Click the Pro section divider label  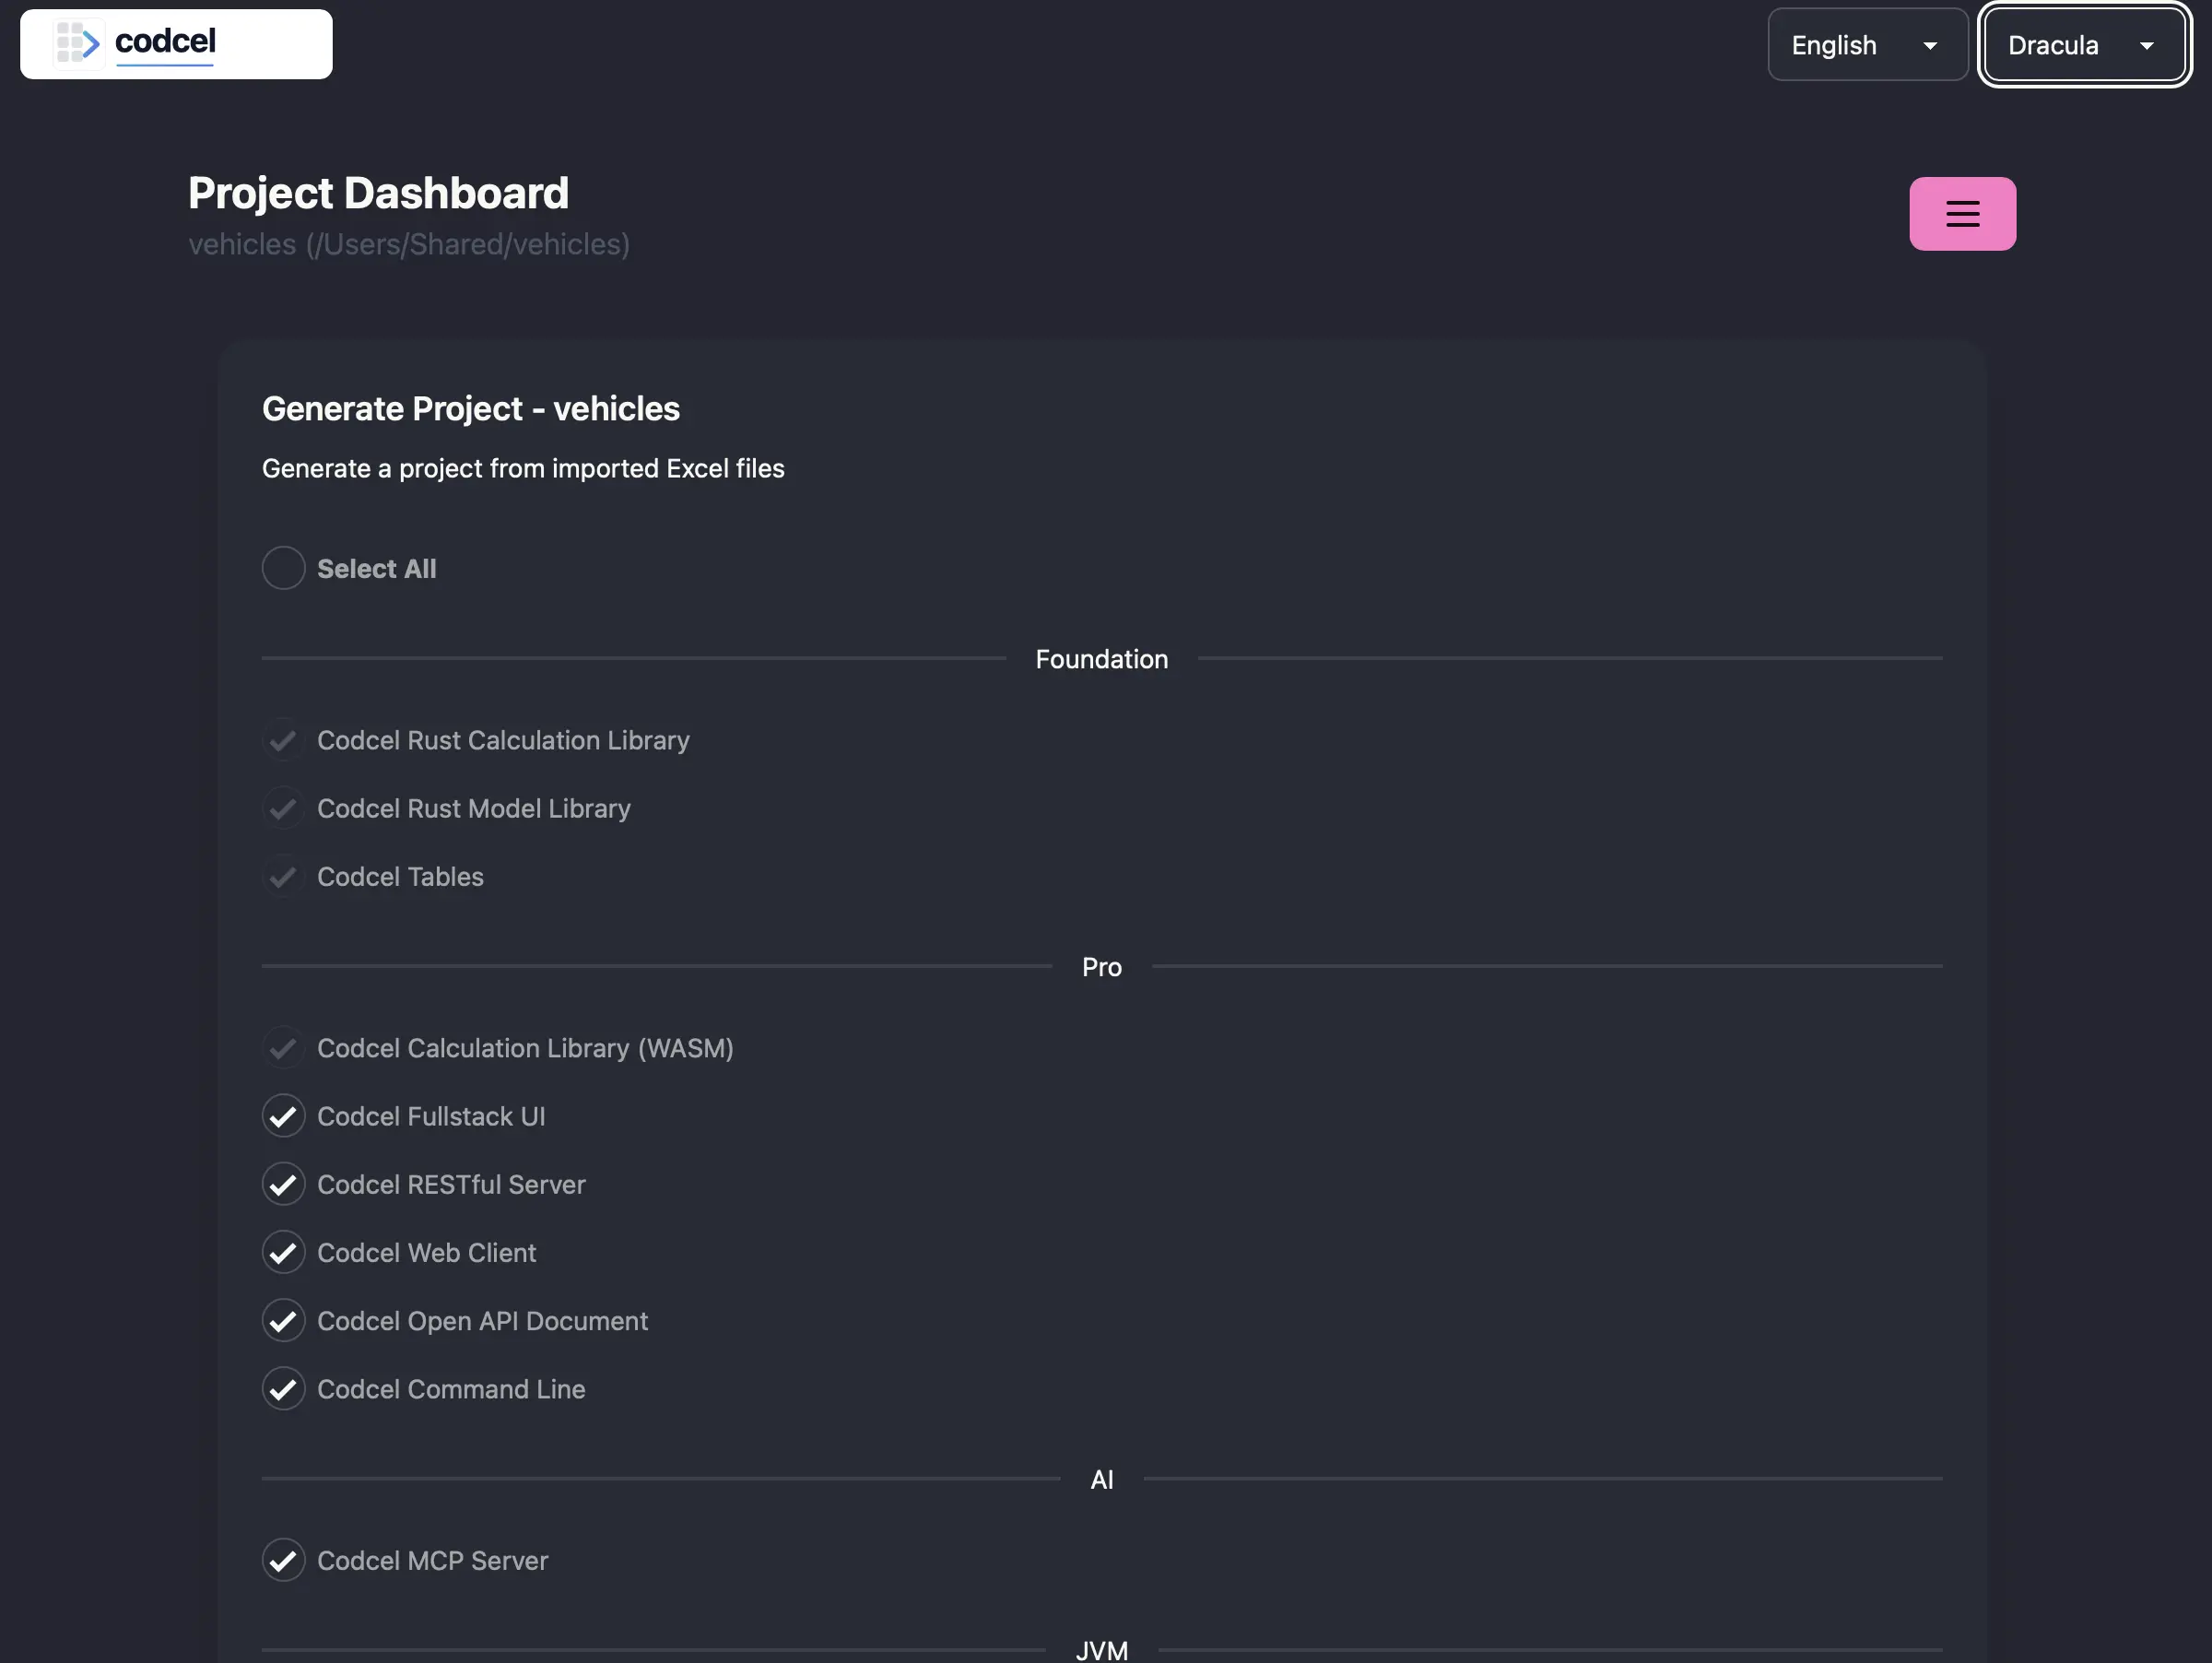coord(1101,967)
